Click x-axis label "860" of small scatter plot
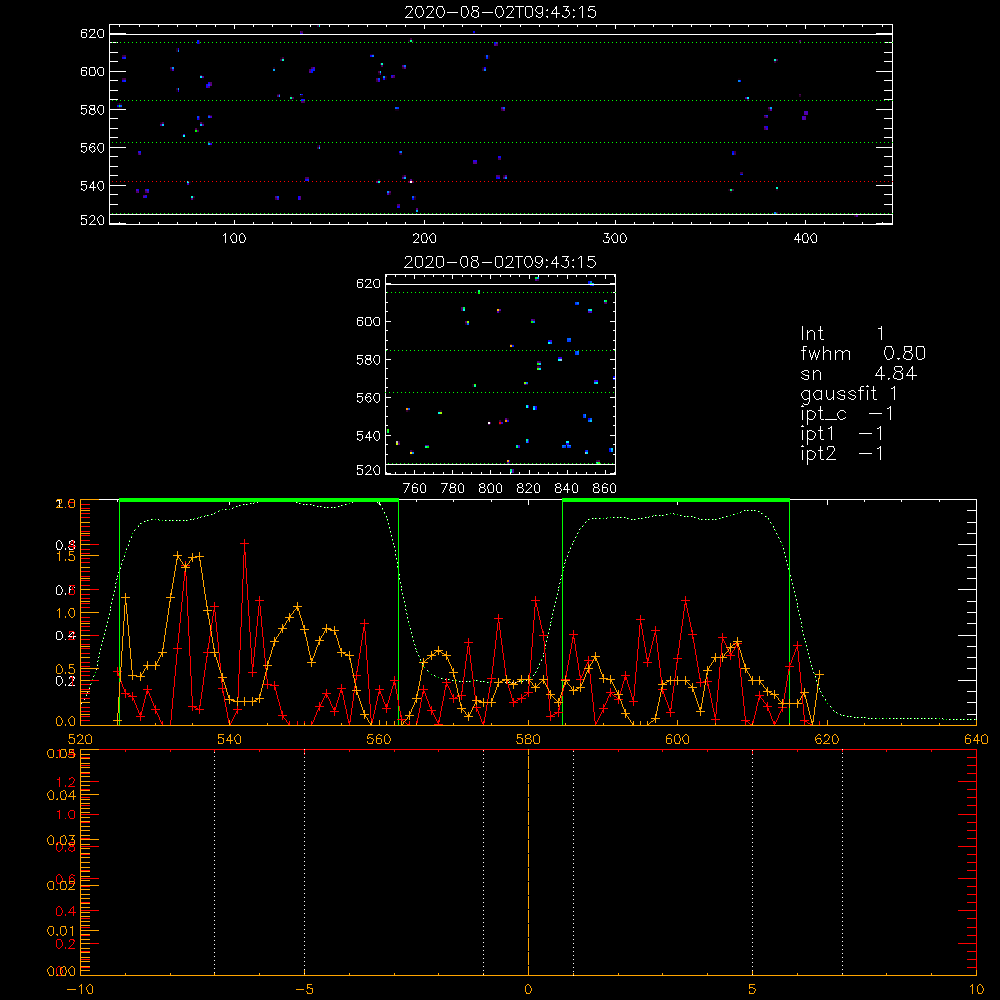The width and height of the screenshot is (1000, 1000). tap(605, 489)
